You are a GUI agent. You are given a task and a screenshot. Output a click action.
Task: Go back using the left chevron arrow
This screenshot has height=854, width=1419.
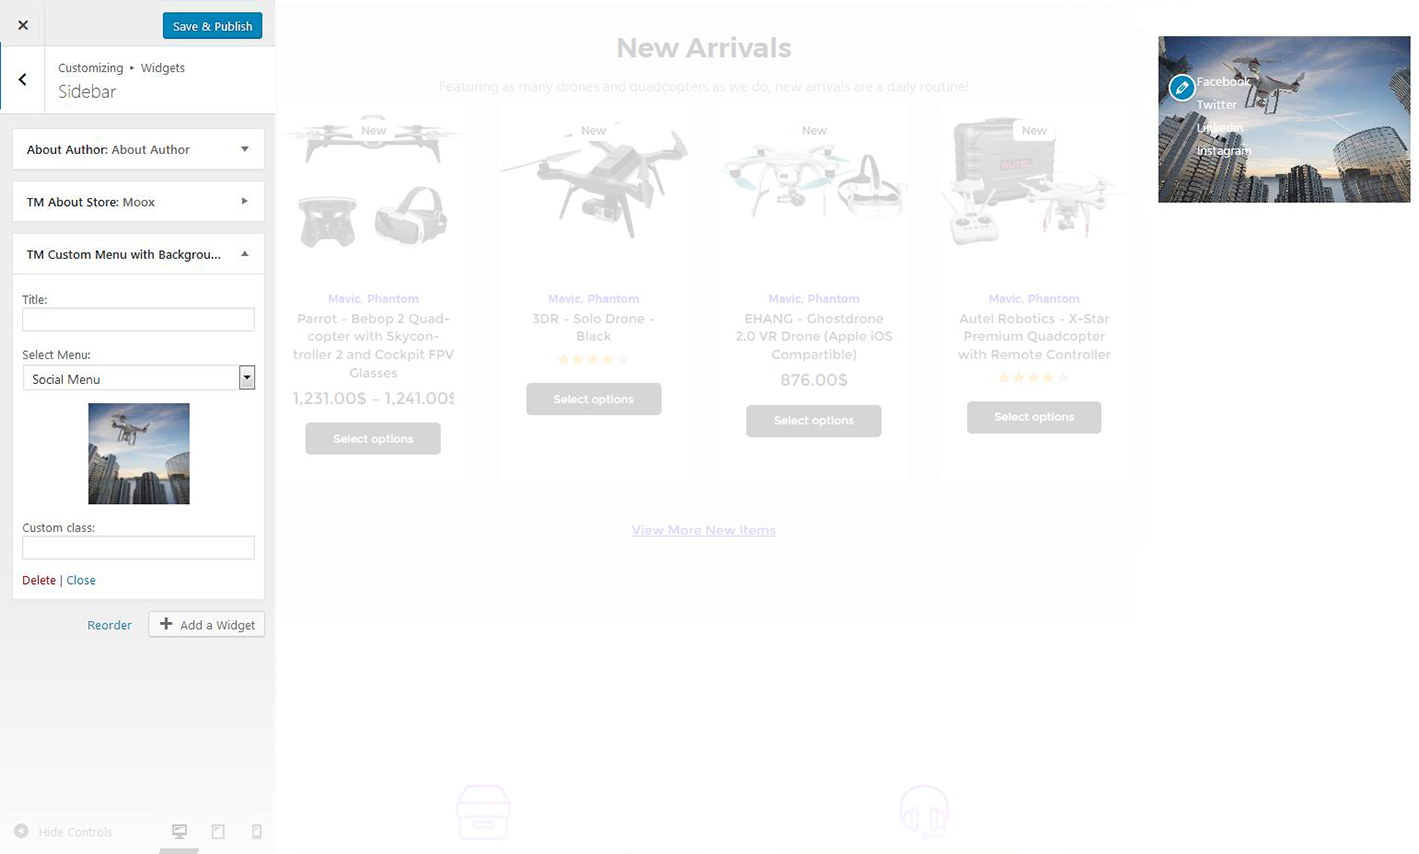(23, 79)
